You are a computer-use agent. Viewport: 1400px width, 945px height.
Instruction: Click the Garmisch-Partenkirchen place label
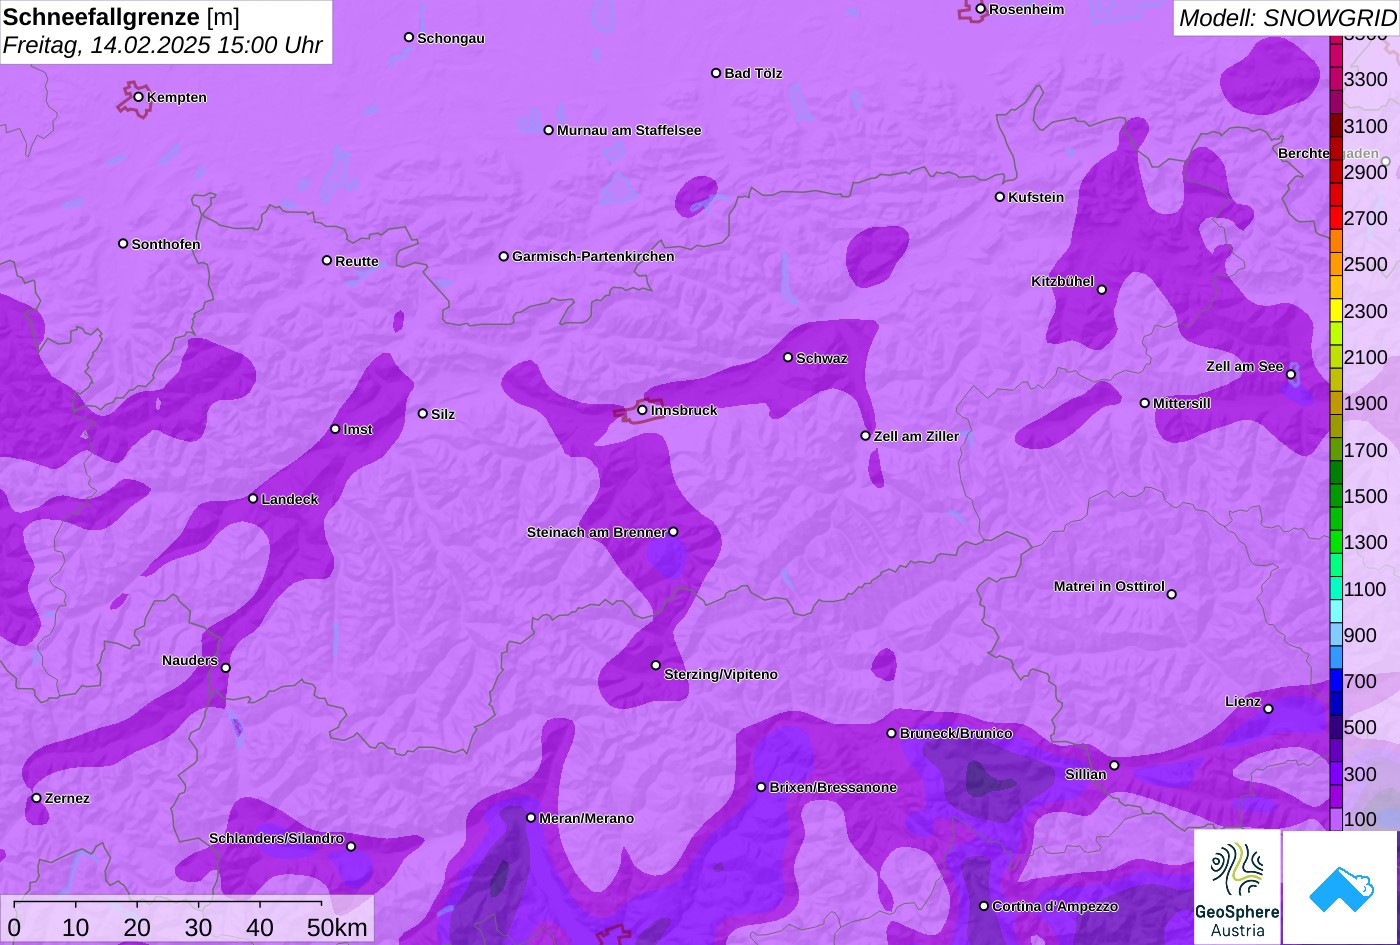[x=593, y=257]
